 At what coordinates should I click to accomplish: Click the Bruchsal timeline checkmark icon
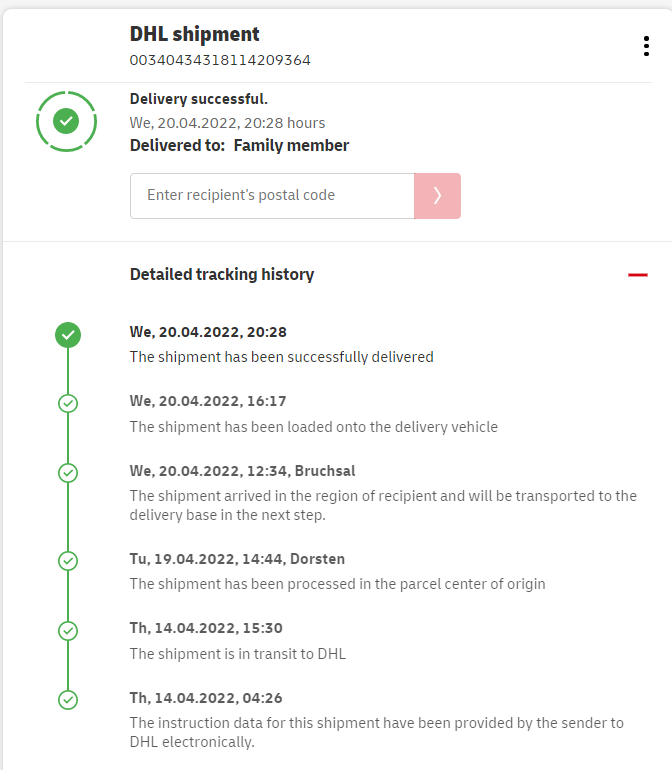68,473
